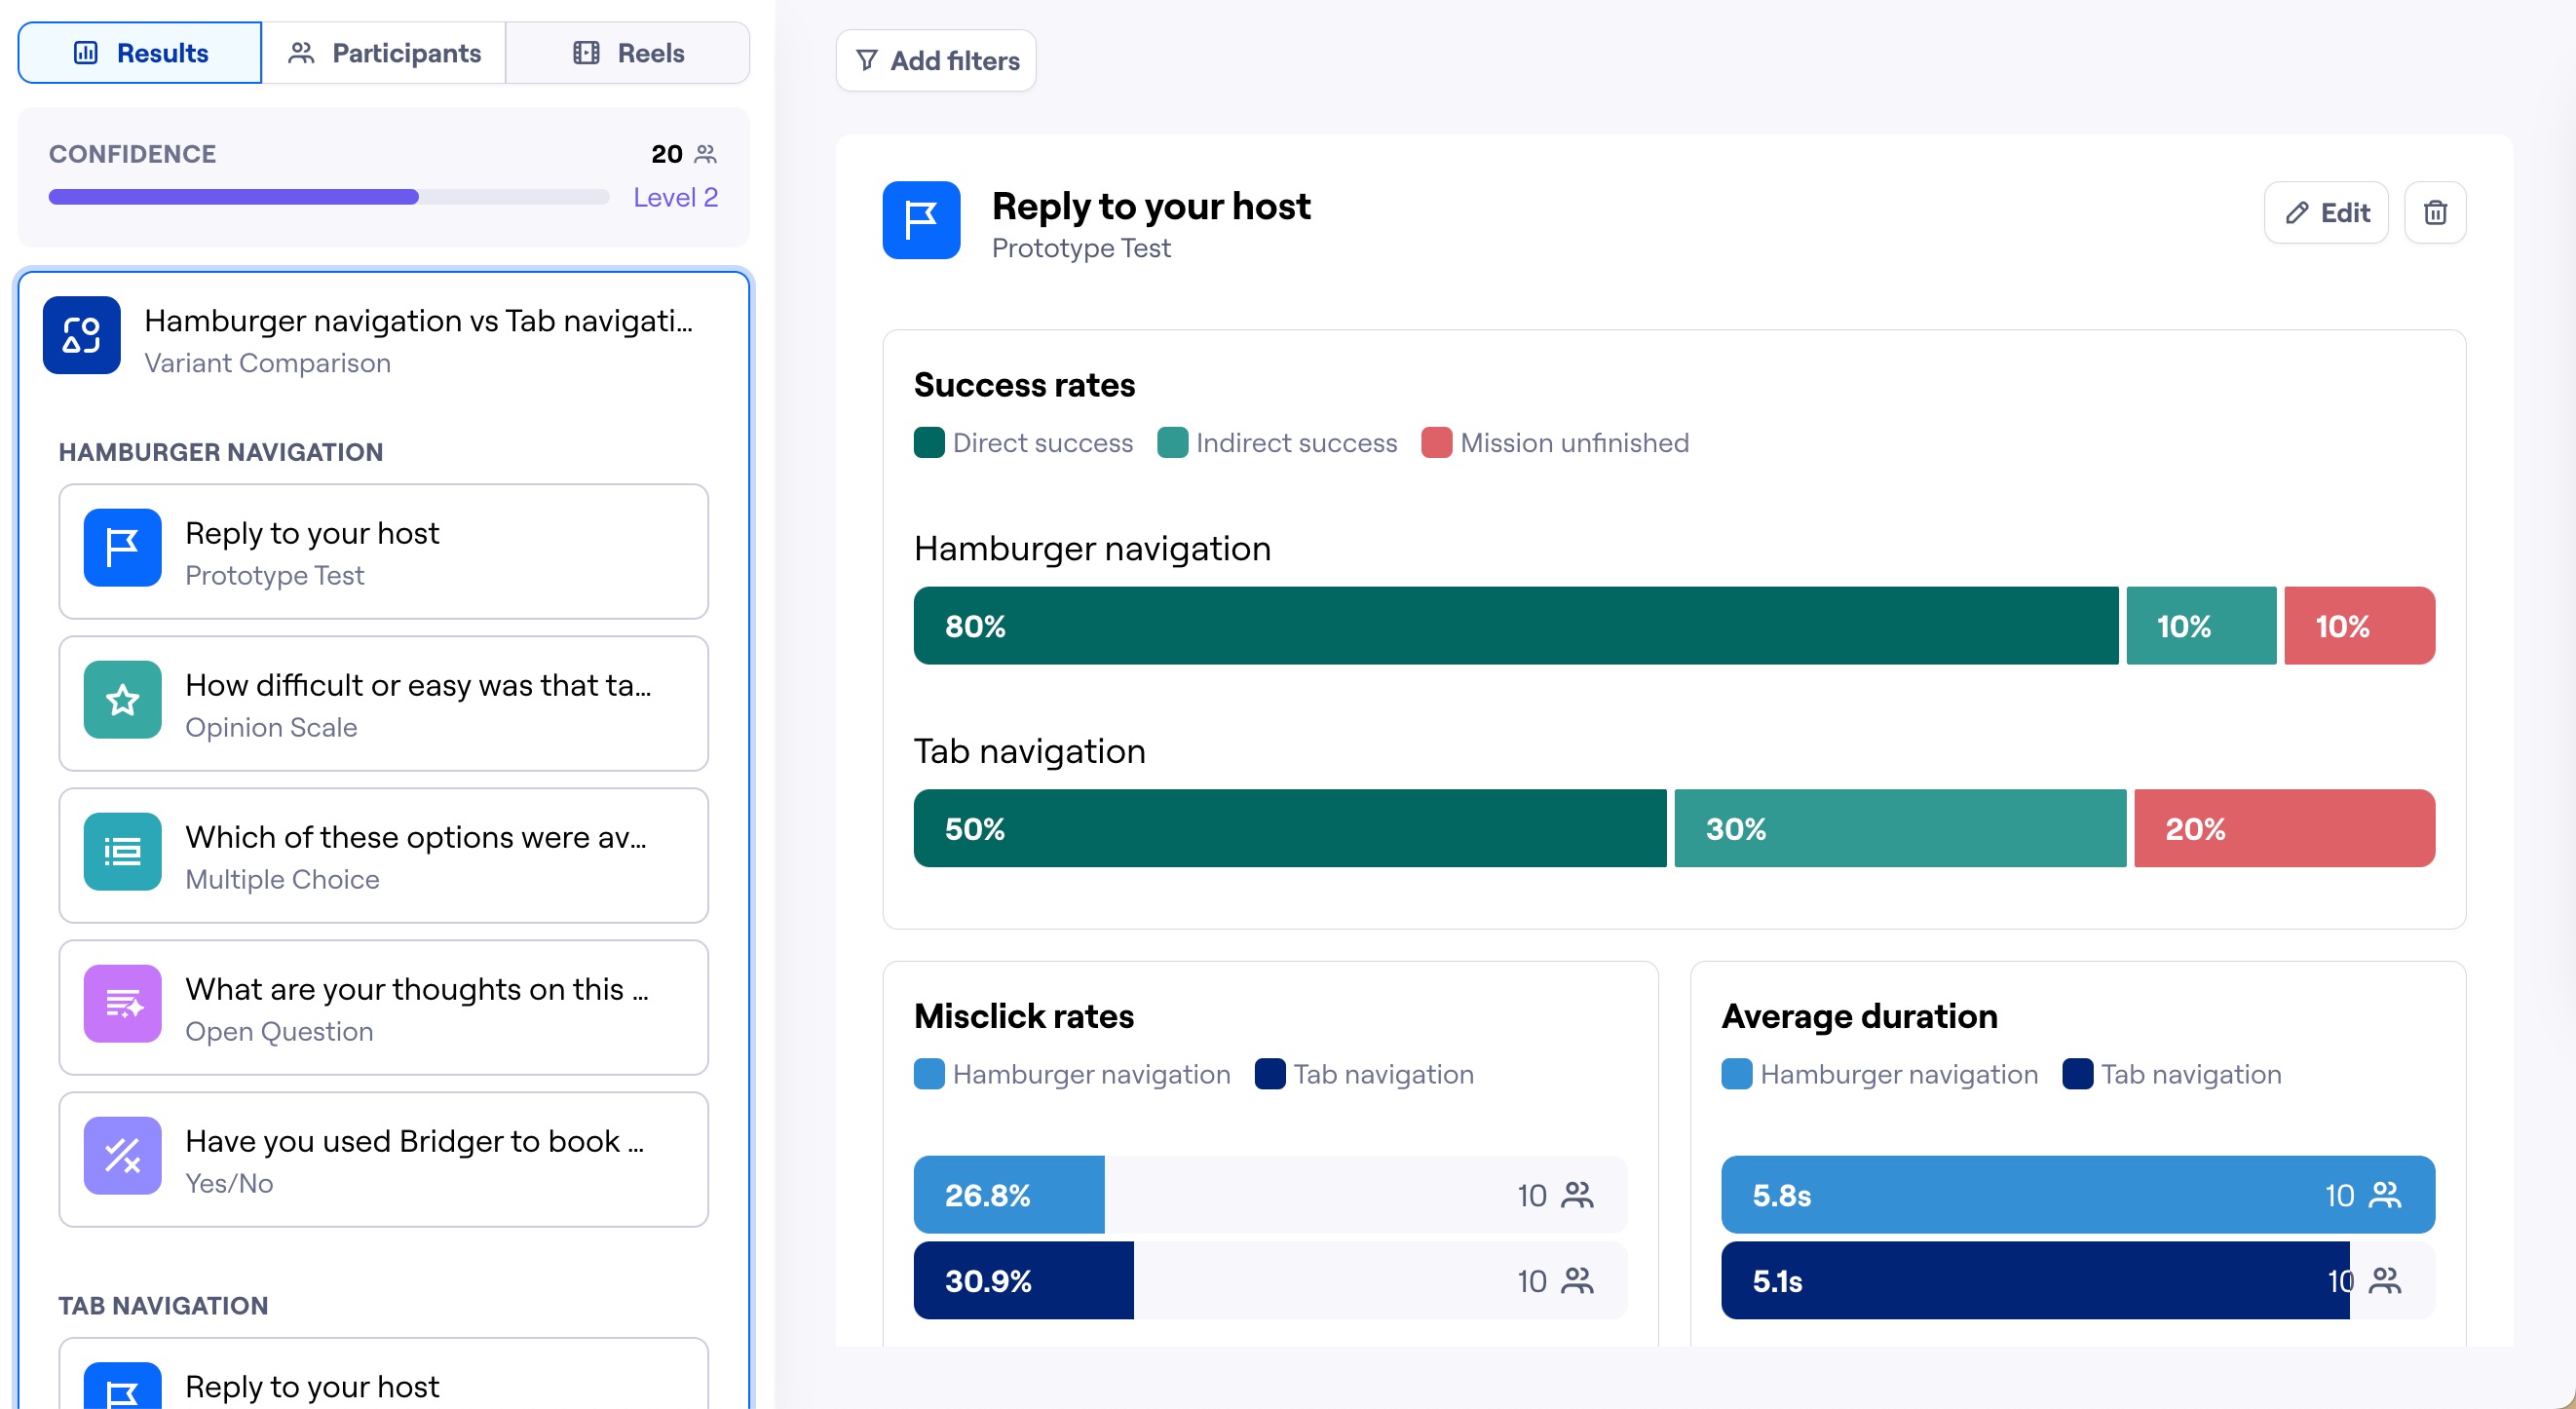Click the participants icon next to 20

(x=706, y=154)
